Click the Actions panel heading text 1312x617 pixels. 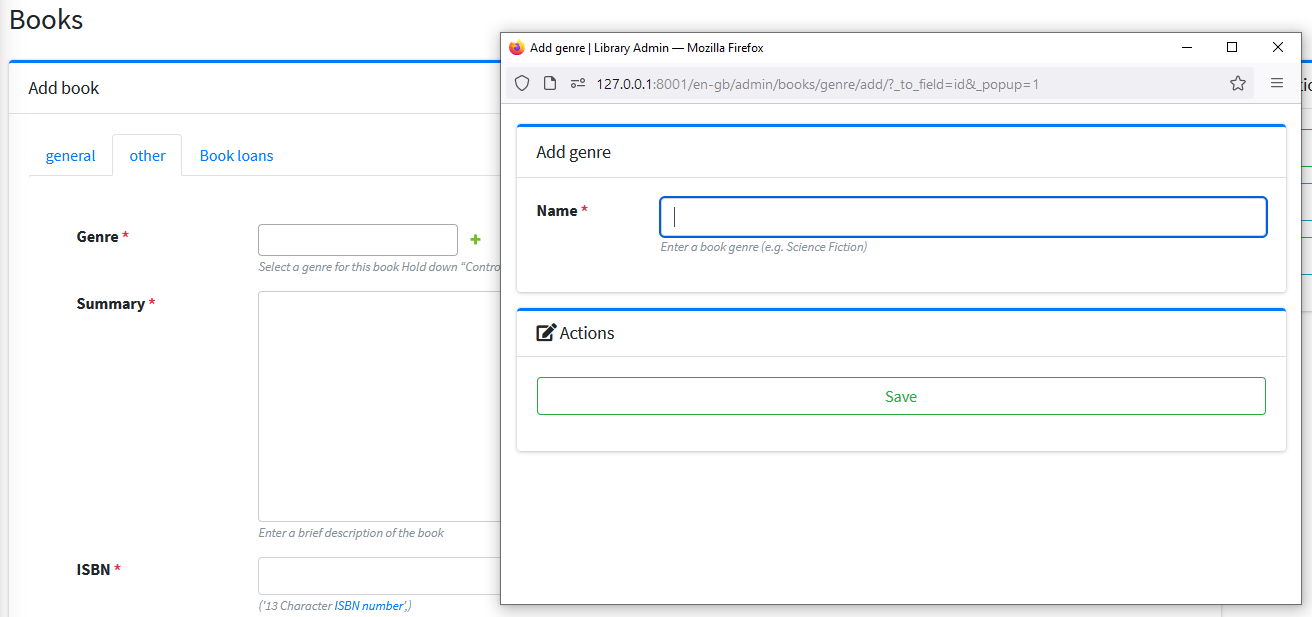(587, 333)
